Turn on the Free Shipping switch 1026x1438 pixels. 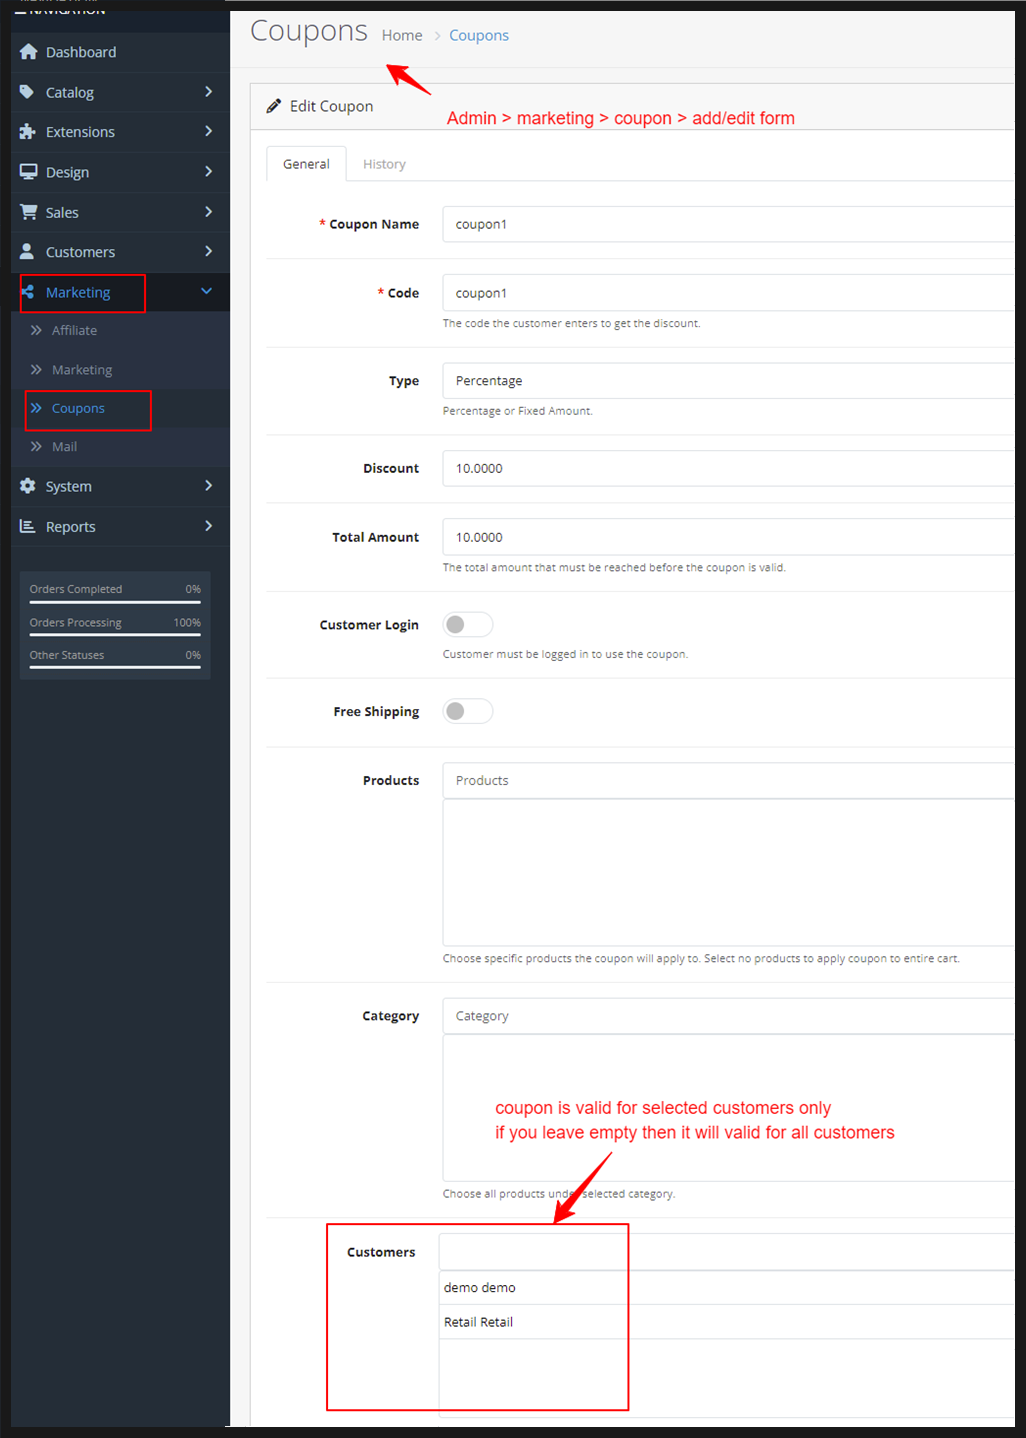click(x=467, y=711)
